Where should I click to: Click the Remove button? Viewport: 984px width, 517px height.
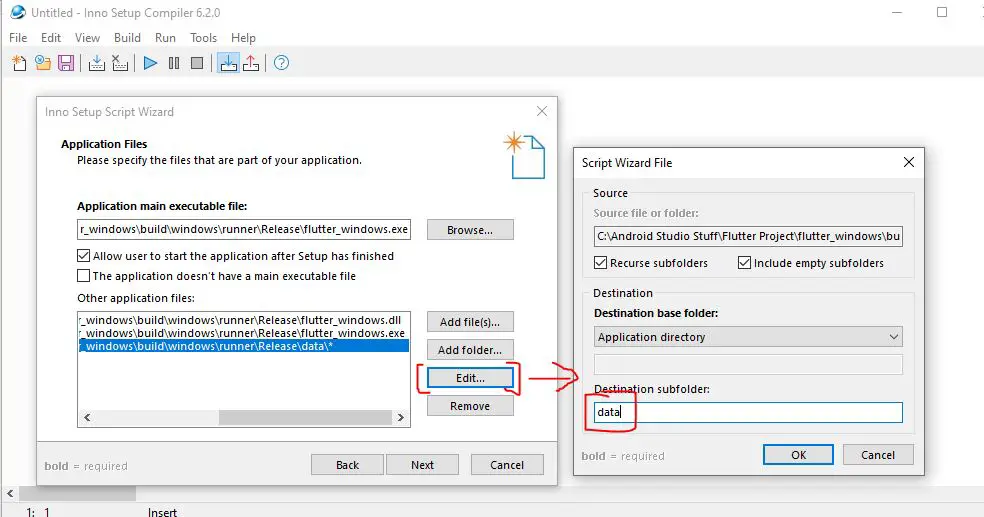point(470,406)
